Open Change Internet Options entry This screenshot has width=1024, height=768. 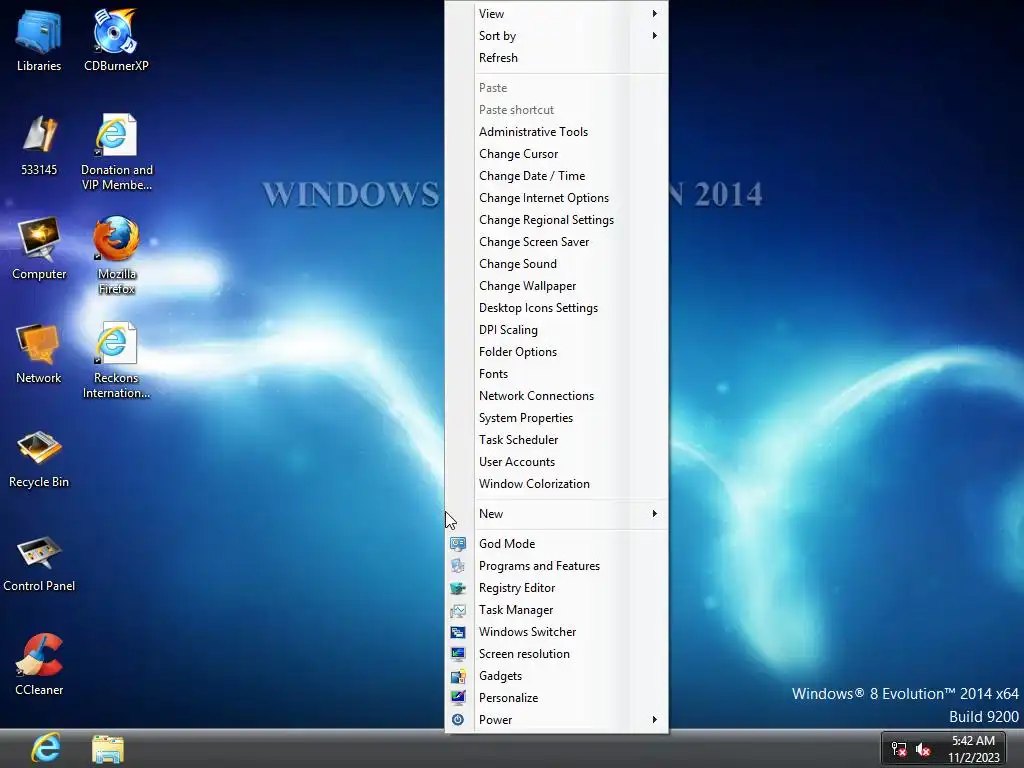coord(556,198)
